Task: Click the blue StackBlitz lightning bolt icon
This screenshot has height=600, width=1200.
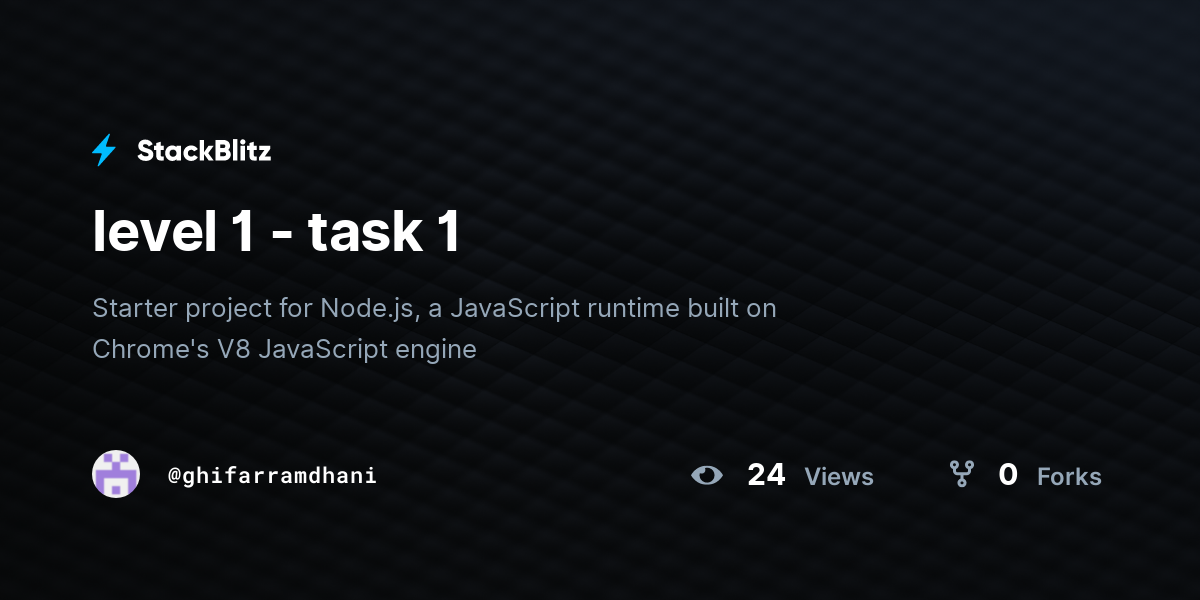Action: (104, 151)
